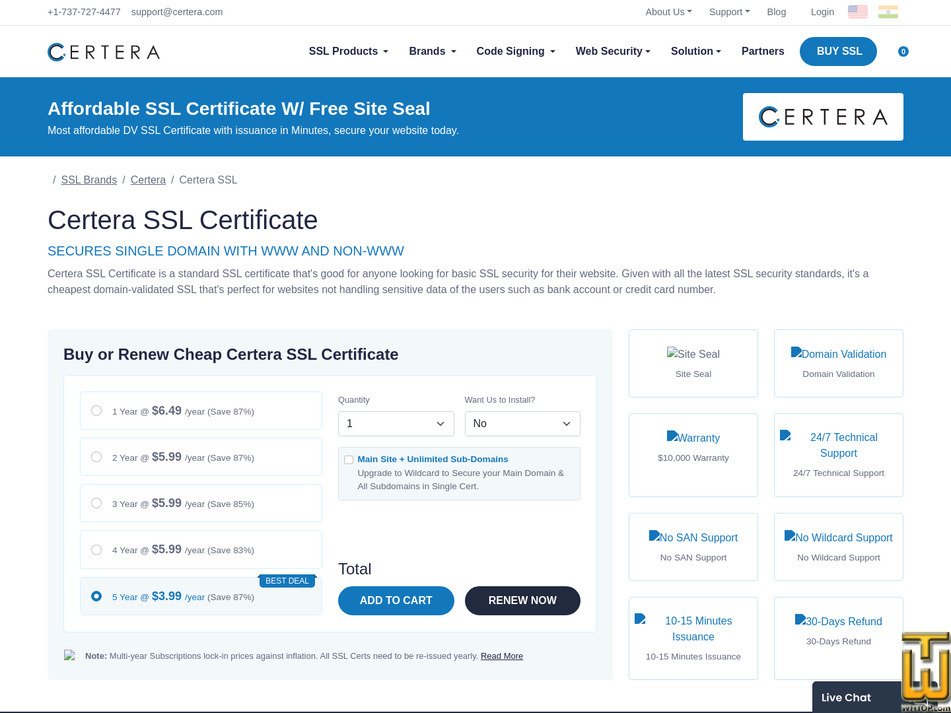This screenshot has width=951, height=713.
Task: Expand the SSL Products menu
Action: click(x=347, y=51)
